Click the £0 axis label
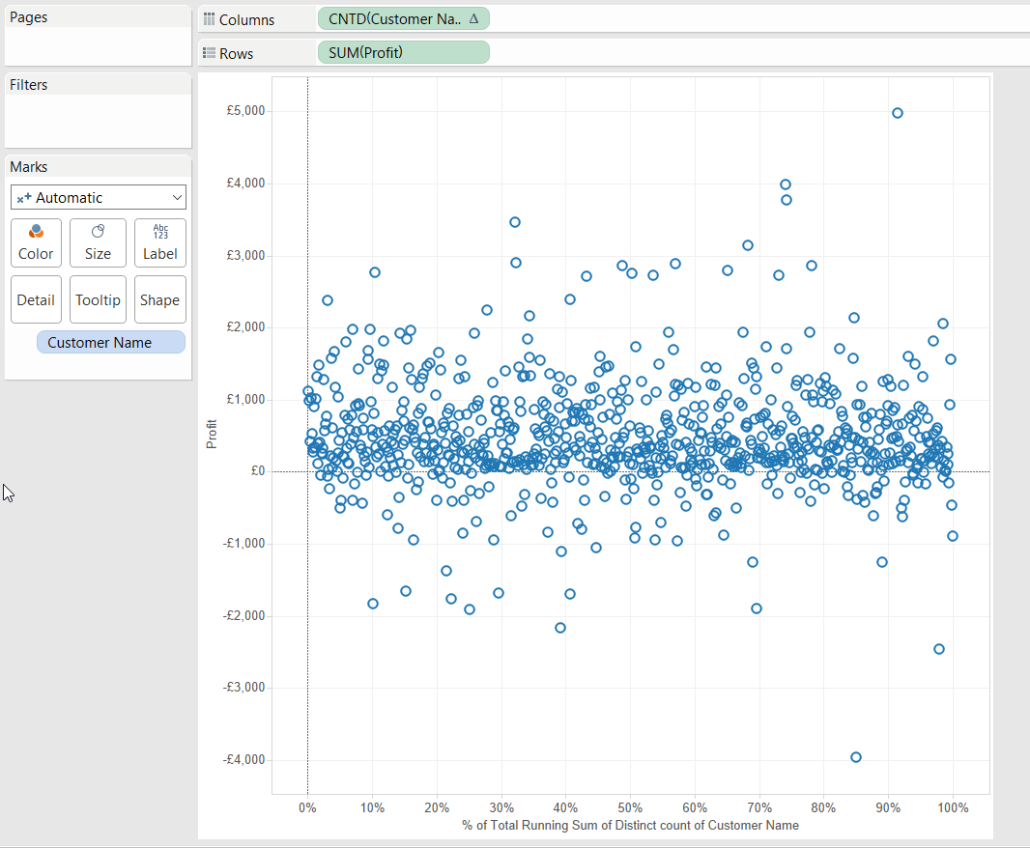 pyautogui.click(x=258, y=471)
